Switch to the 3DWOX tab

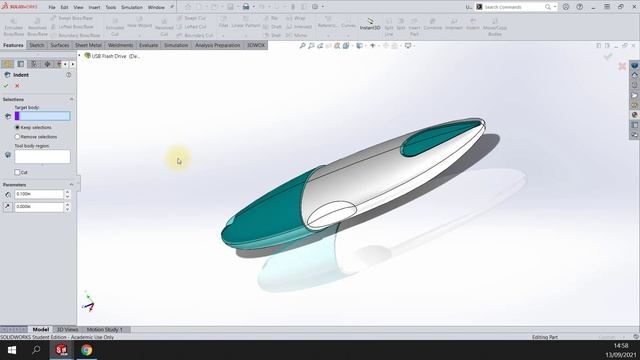pos(256,45)
